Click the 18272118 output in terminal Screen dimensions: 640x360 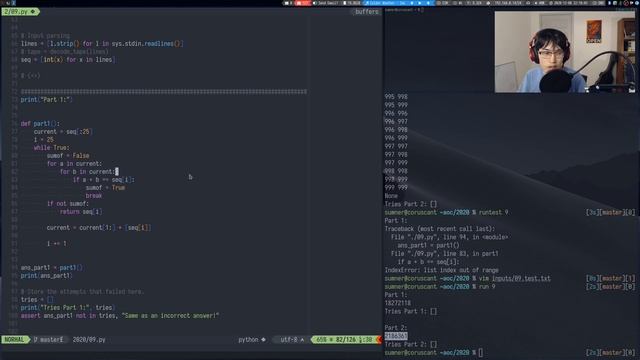[398, 303]
